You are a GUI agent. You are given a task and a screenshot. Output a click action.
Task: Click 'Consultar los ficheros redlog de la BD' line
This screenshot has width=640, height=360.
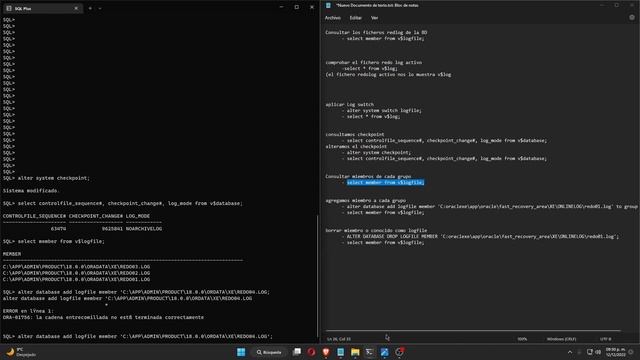(x=376, y=32)
